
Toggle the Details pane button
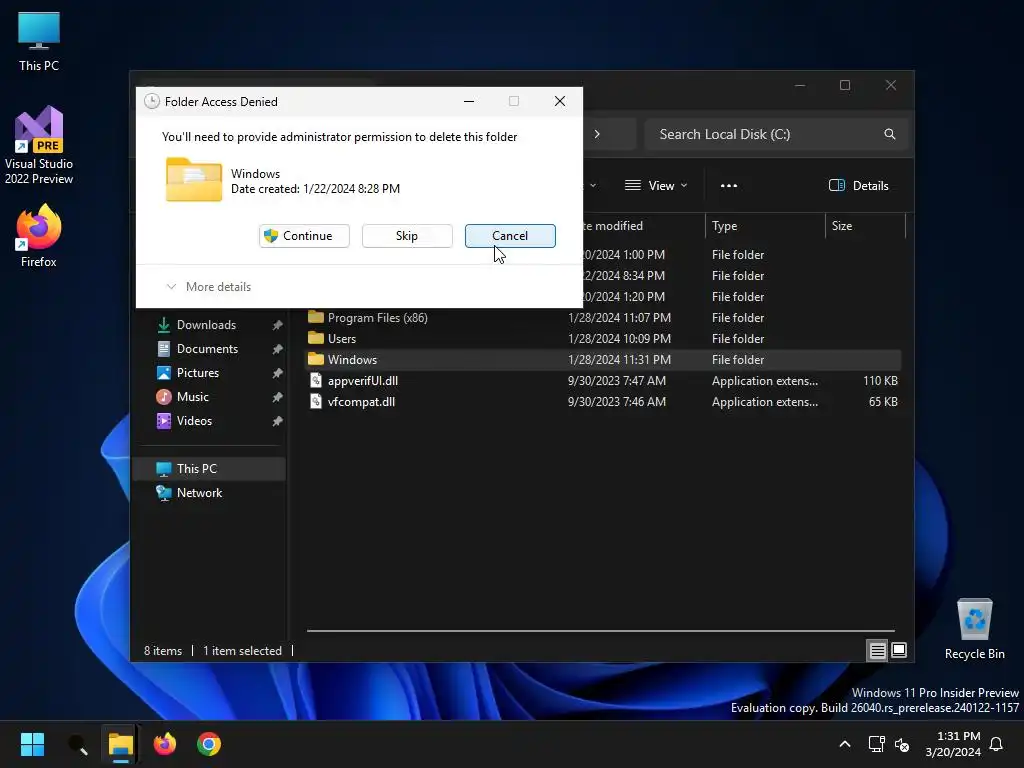click(x=858, y=185)
